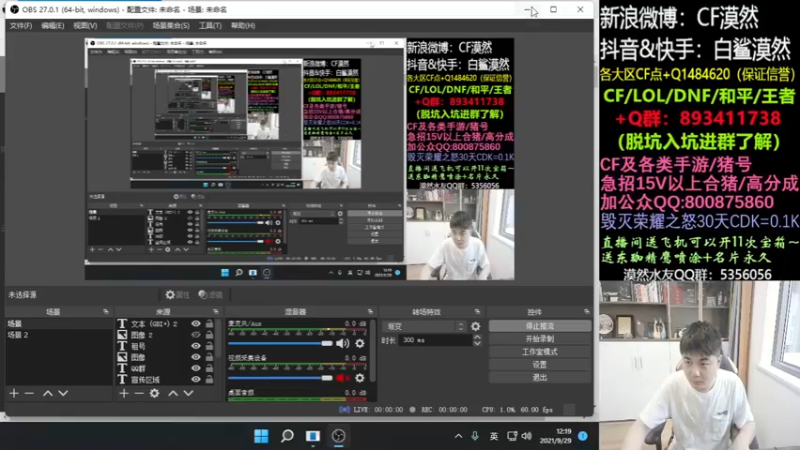Image resolution: width=800 pixels, height=450 pixels.
Task: Open the Task View taskbar icon
Action: [313, 436]
